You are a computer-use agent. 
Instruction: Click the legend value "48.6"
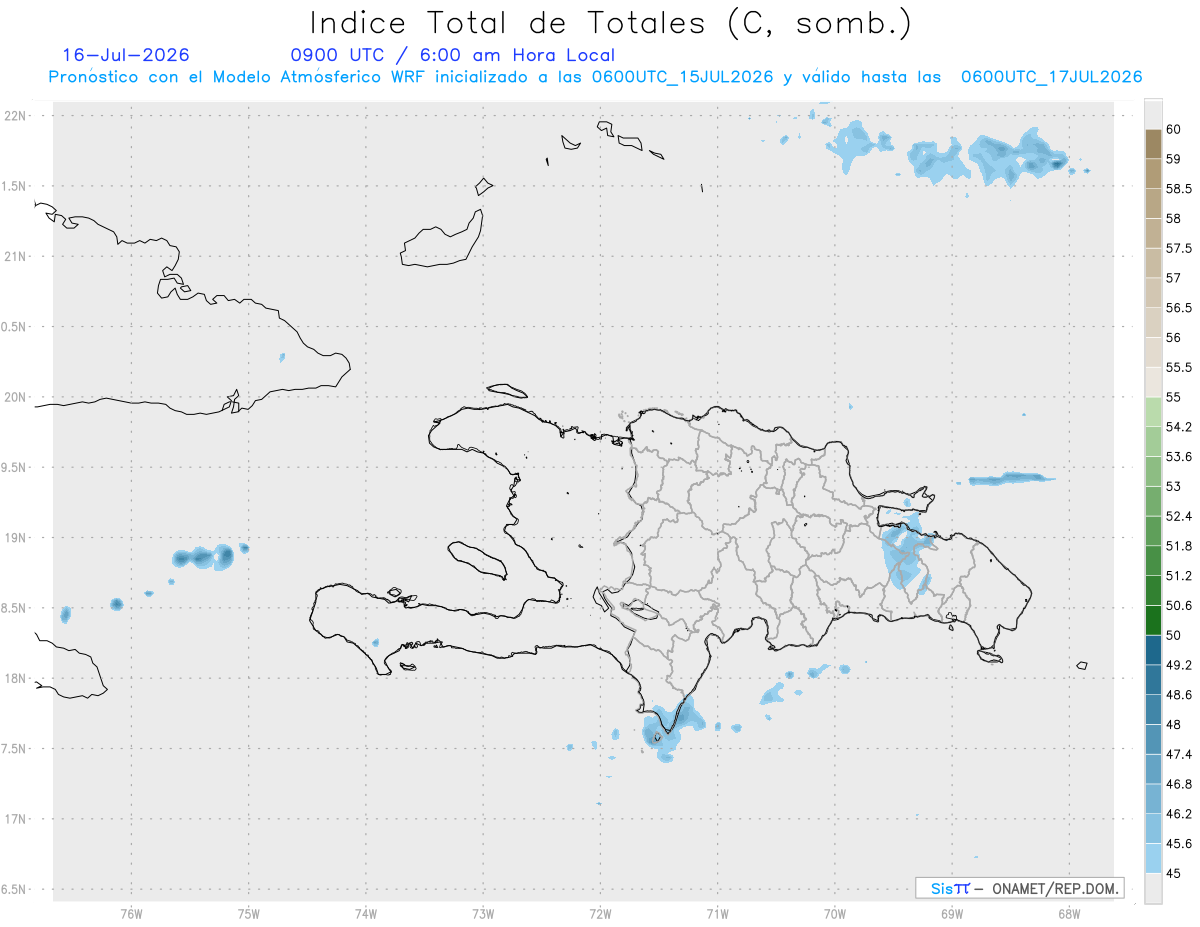point(1178,695)
